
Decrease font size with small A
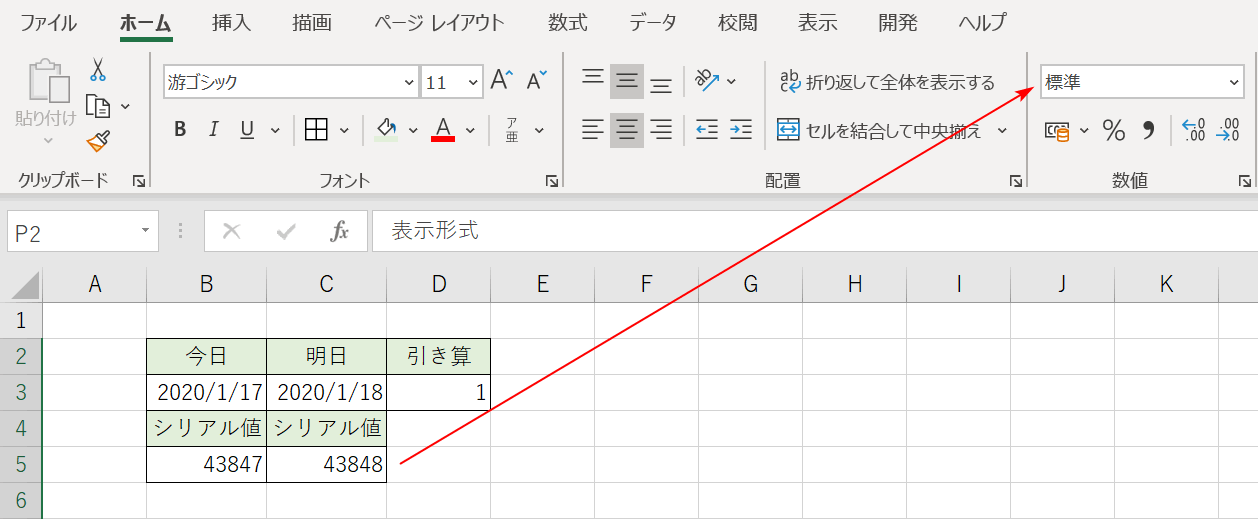(537, 81)
